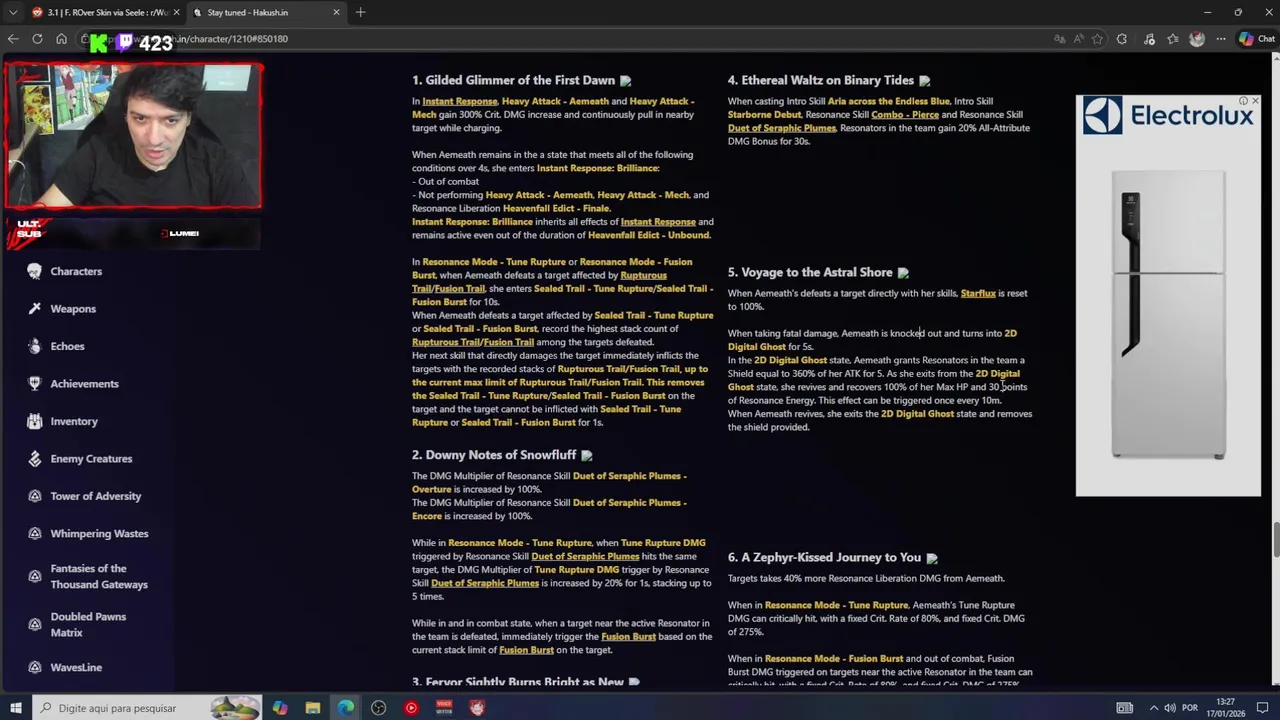Screen dimensions: 1280x720
Task: Click the Electrolux ad info icon
Action: [1244, 101]
